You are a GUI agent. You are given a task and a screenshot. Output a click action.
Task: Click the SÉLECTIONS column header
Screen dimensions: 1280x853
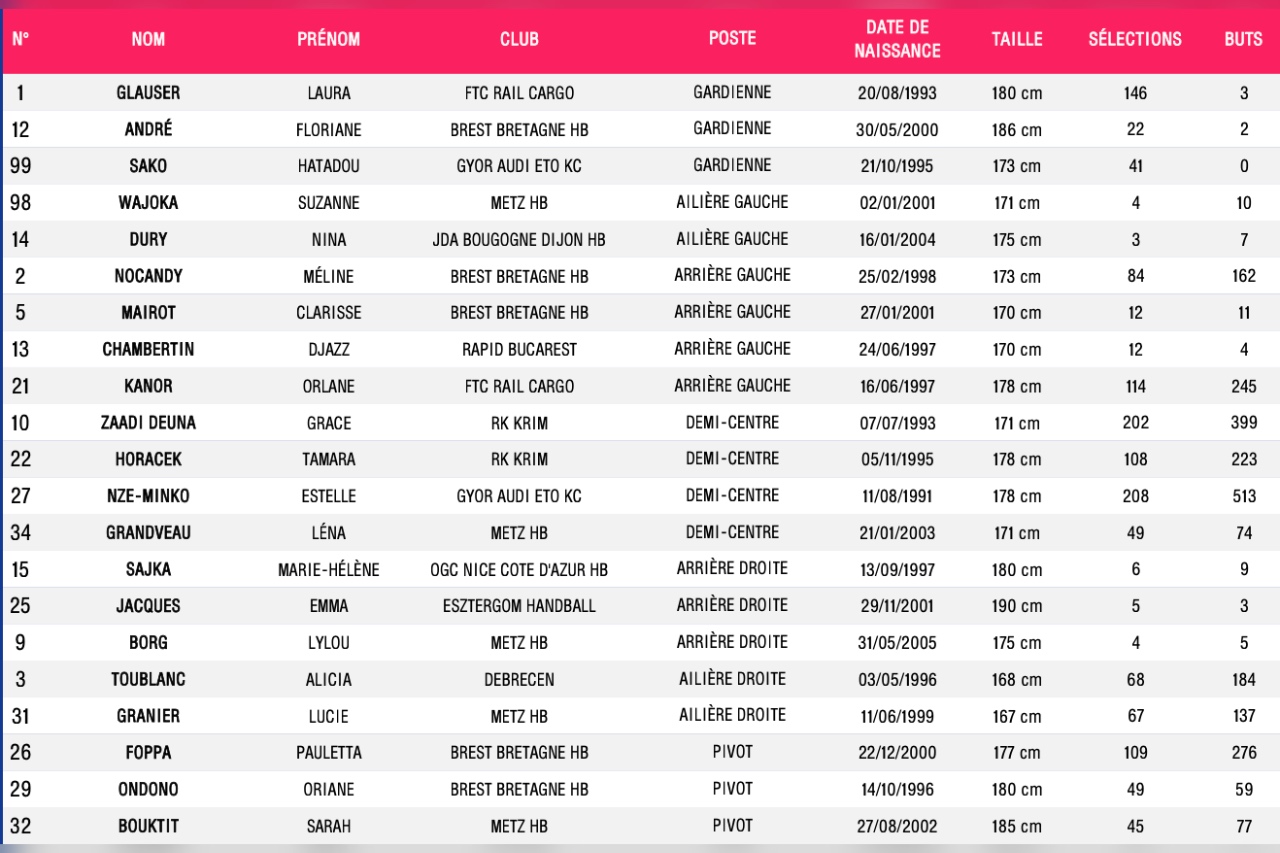click(x=1135, y=39)
